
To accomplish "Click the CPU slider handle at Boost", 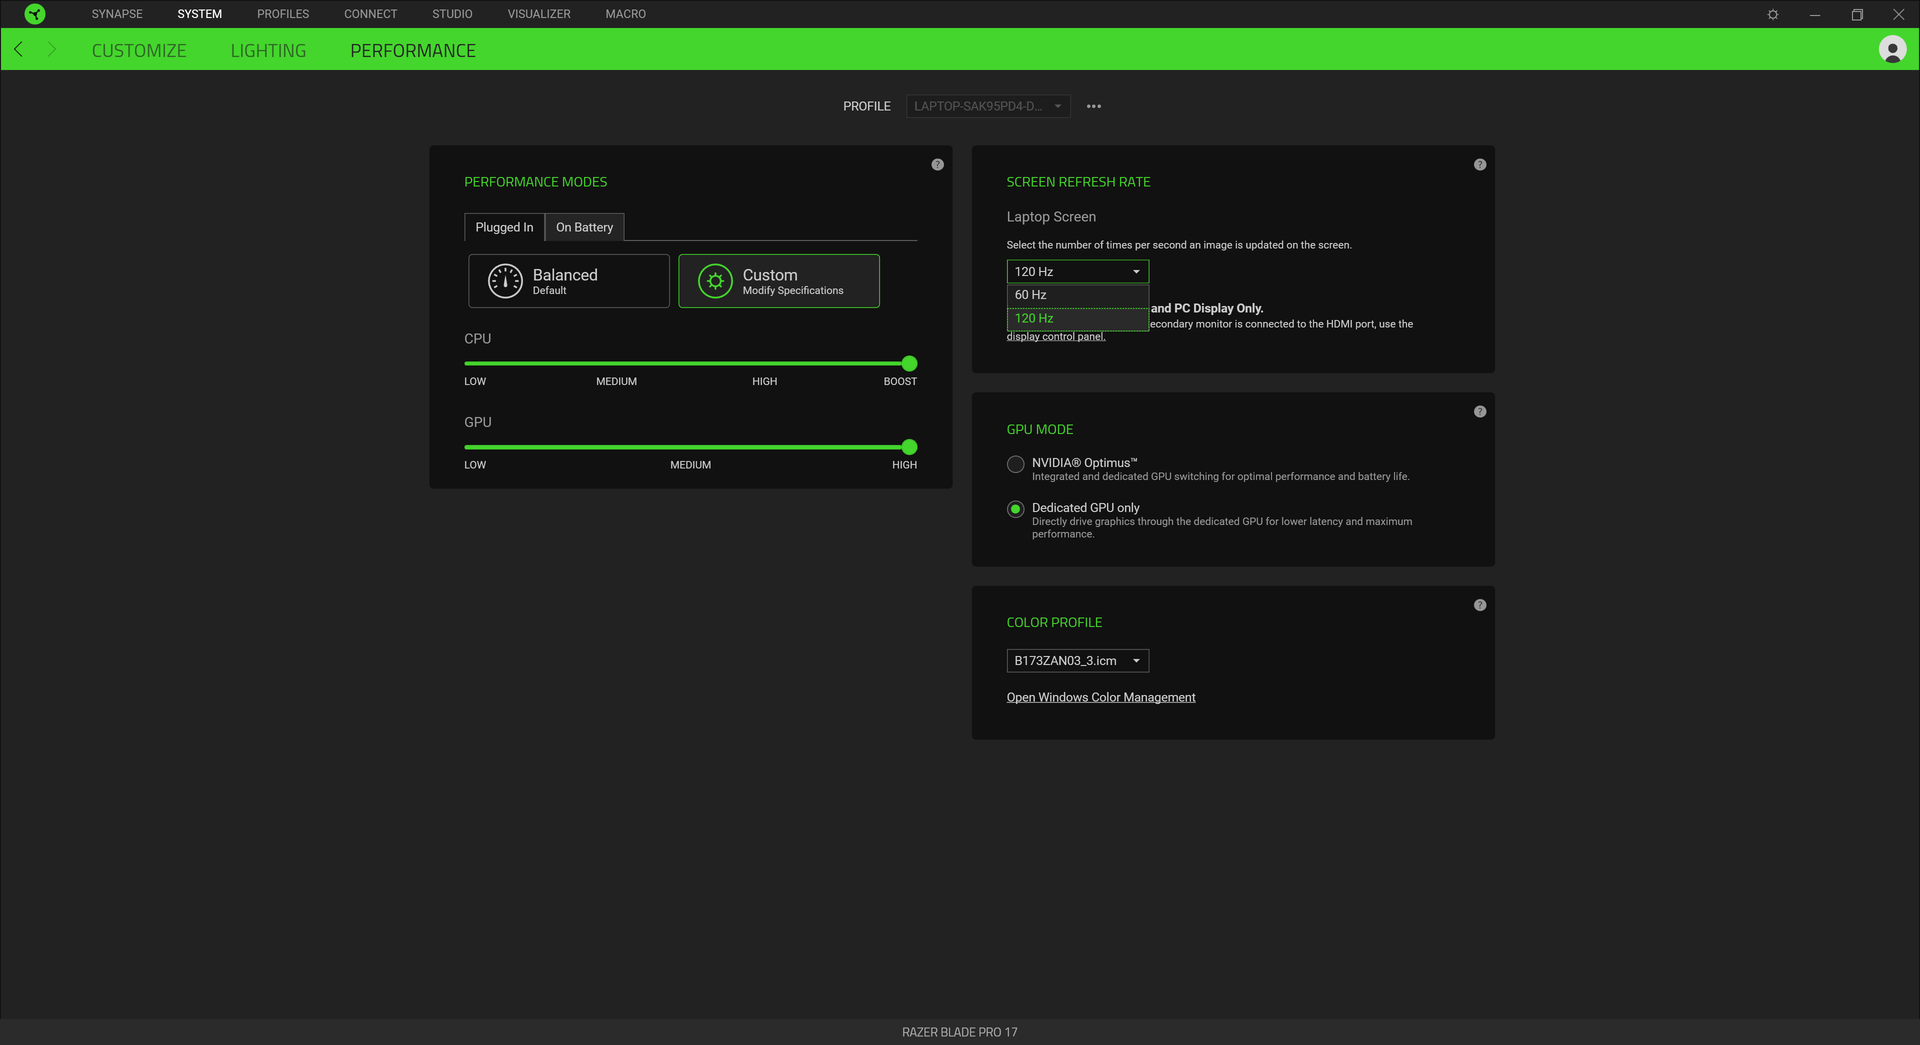I will coord(909,364).
